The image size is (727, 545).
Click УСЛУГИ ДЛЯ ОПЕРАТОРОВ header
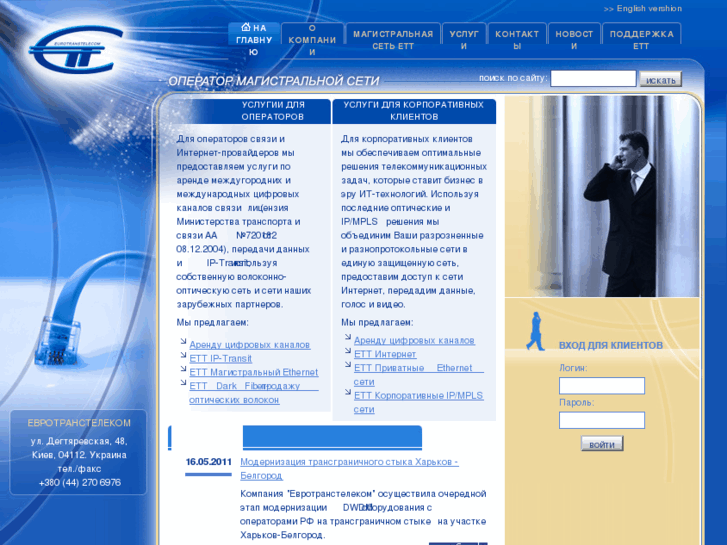[x=273, y=111]
